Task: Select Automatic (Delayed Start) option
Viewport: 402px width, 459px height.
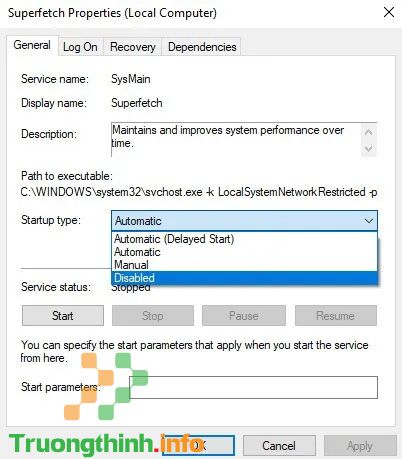Action: pyautogui.click(x=244, y=239)
